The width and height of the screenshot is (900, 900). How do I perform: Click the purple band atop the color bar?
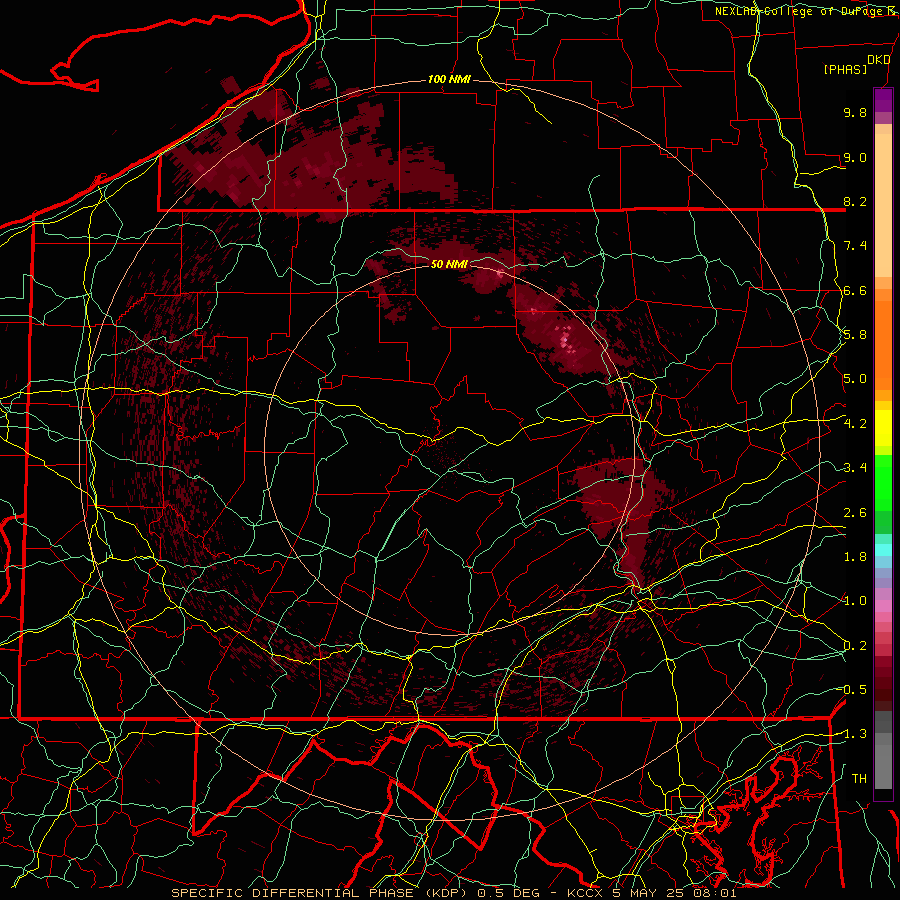tap(883, 100)
